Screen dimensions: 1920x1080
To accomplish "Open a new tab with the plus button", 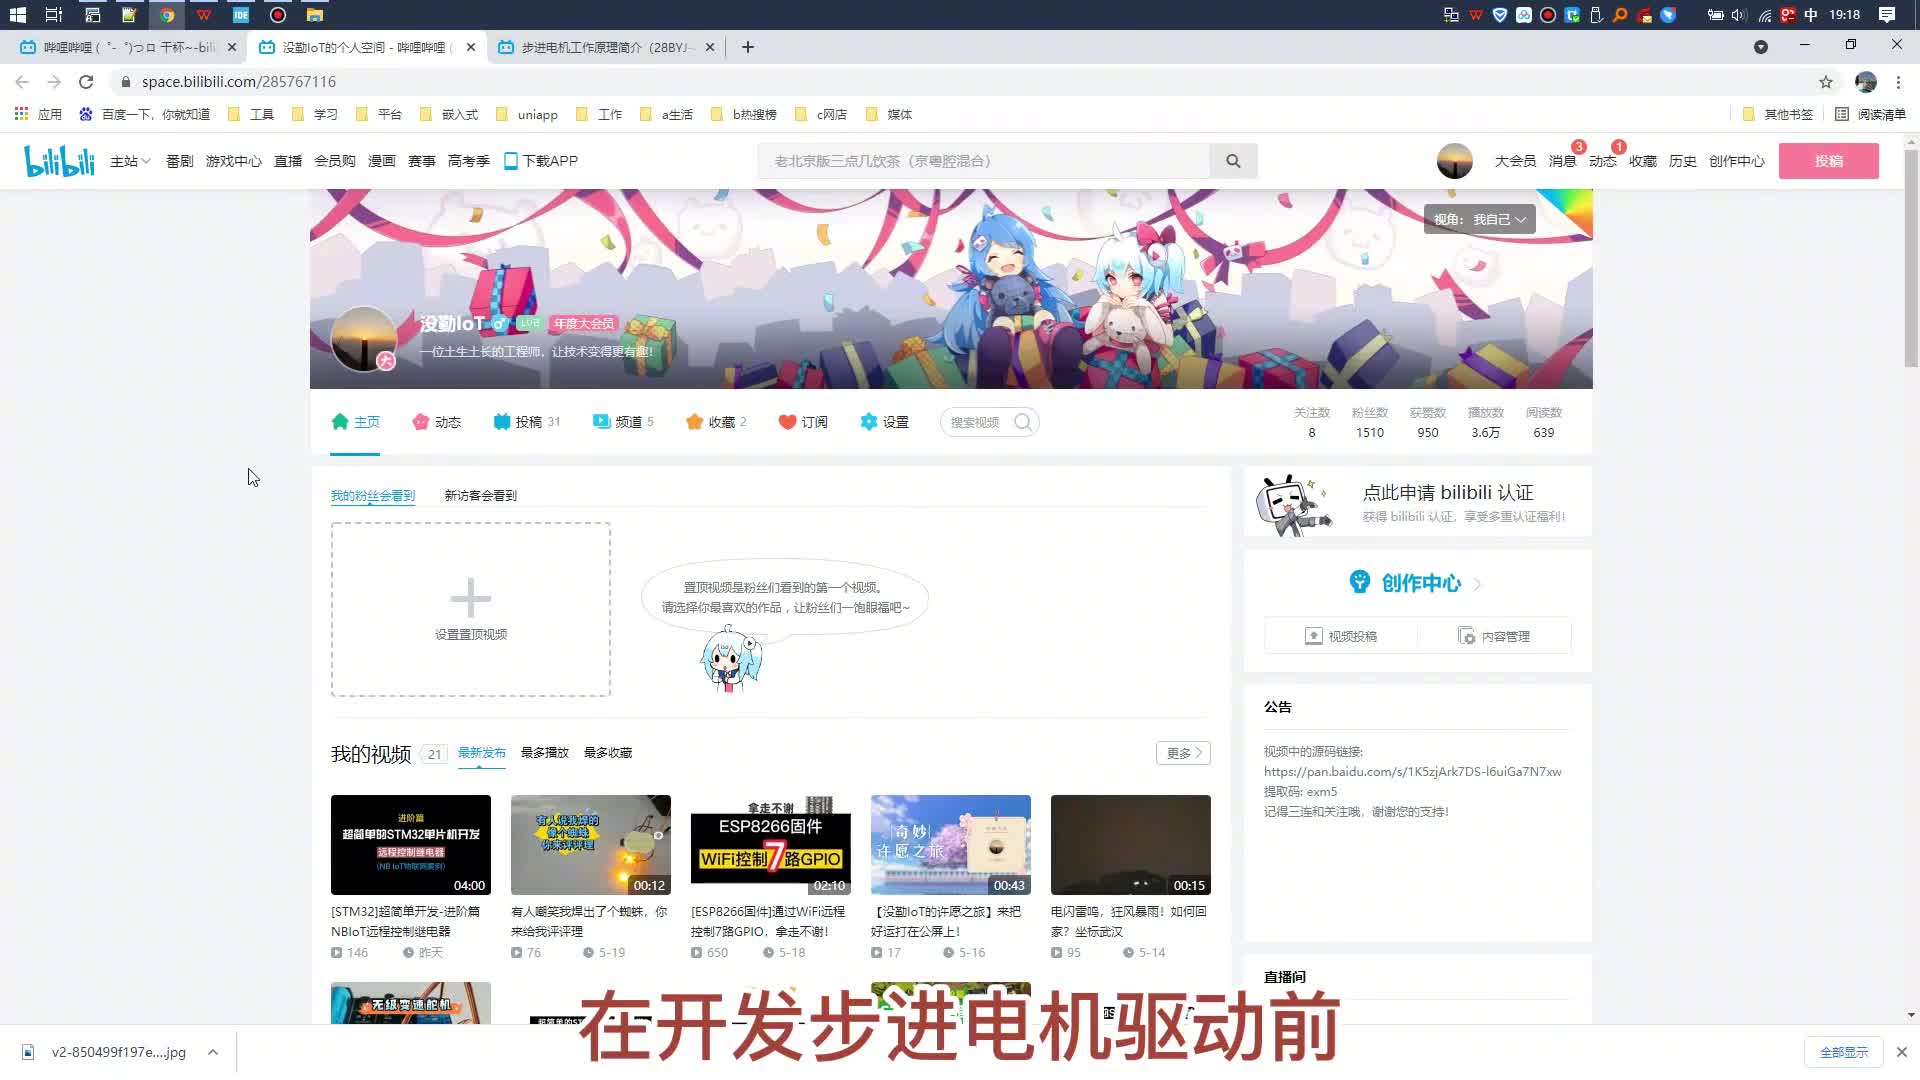I will (x=748, y=47).
